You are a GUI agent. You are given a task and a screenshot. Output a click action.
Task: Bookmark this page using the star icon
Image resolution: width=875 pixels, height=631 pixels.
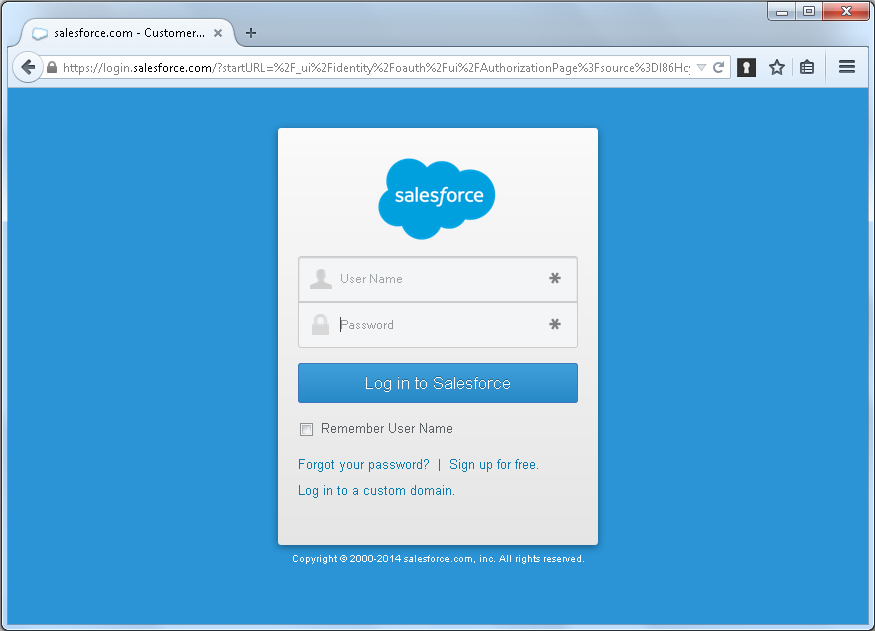[x=777, y=66]
